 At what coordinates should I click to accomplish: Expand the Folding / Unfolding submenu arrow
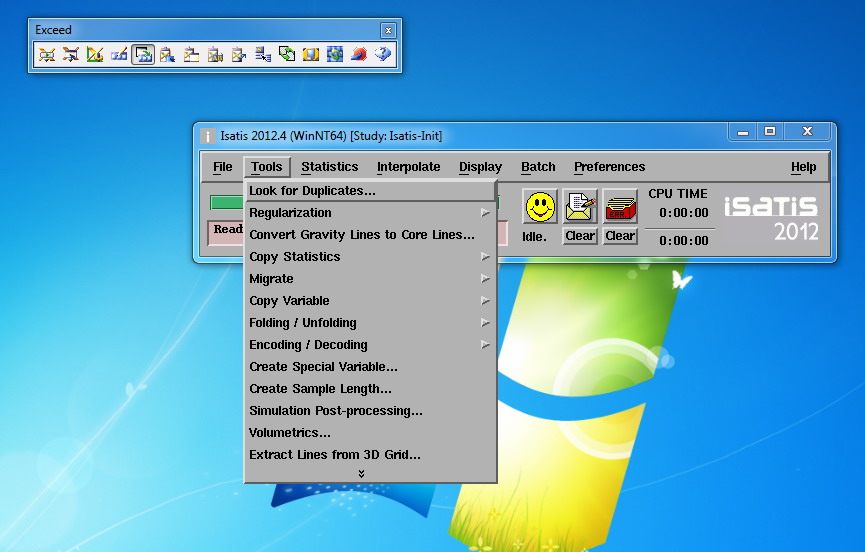[485, 323]
